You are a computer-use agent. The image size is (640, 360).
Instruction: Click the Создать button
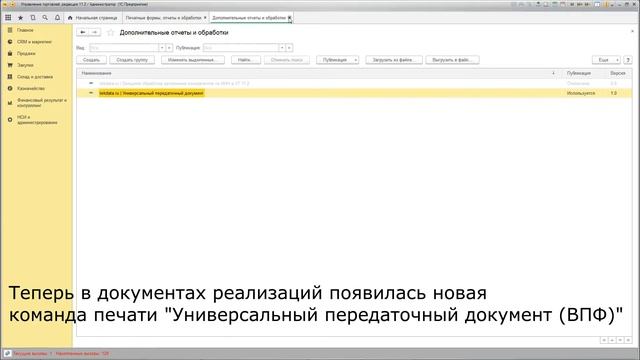click(x=91, y=60)
